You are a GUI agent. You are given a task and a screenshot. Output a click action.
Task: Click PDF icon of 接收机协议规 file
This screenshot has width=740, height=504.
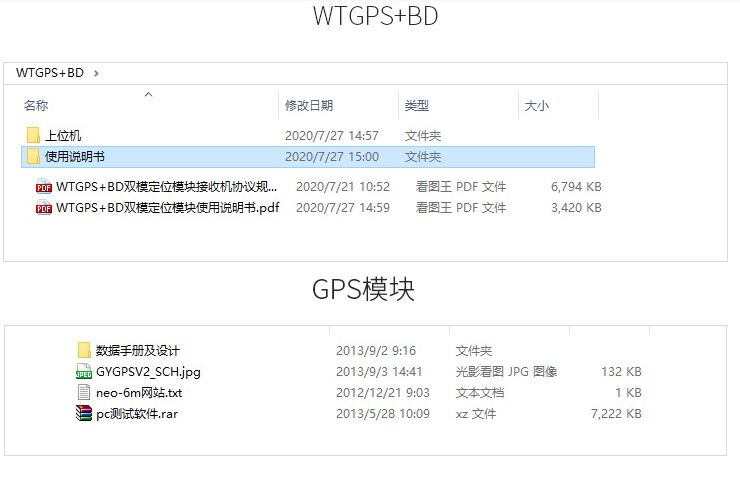[44, 186]
